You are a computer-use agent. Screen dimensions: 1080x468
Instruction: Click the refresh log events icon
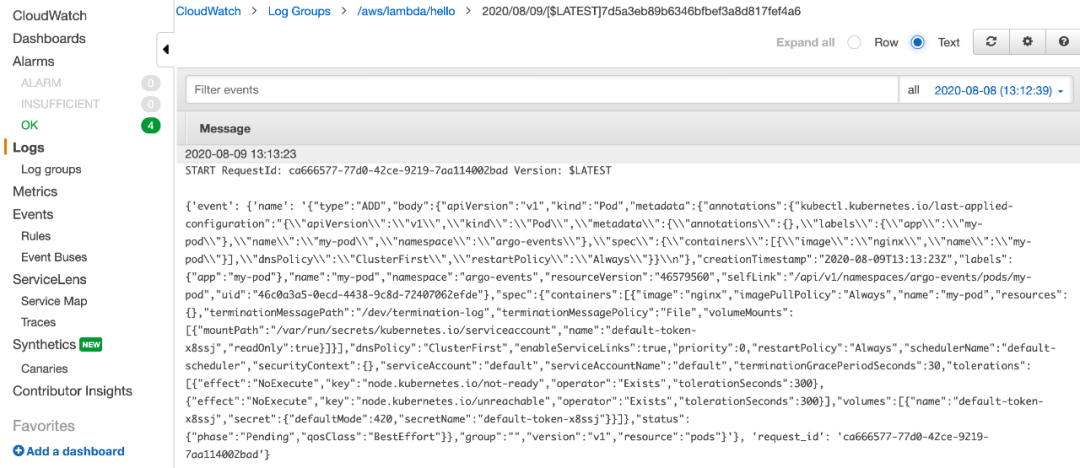tap(991, 42)
